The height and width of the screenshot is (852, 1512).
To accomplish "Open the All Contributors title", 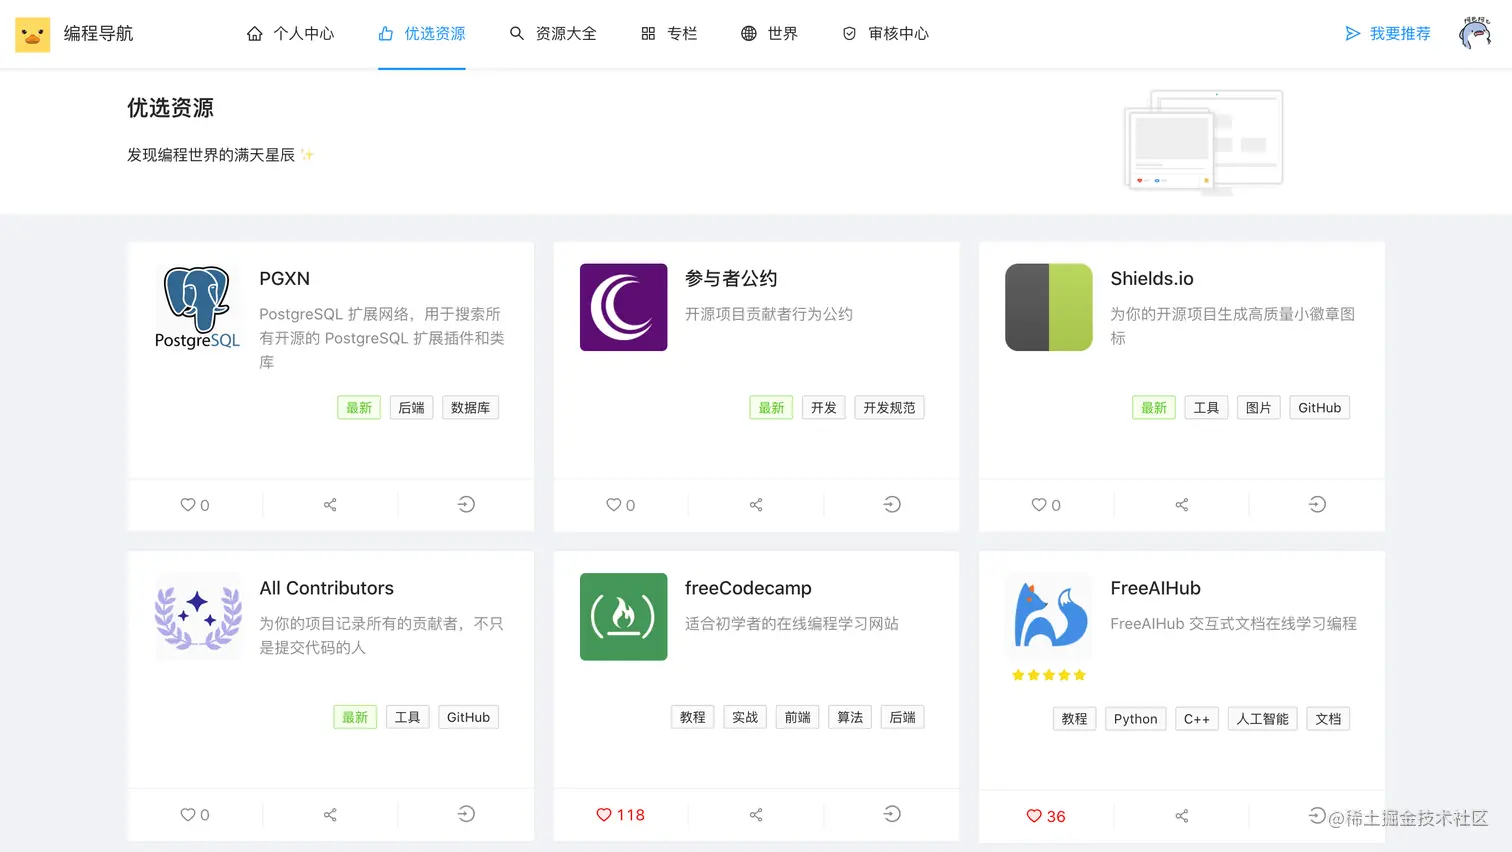I will pos(327,588).
